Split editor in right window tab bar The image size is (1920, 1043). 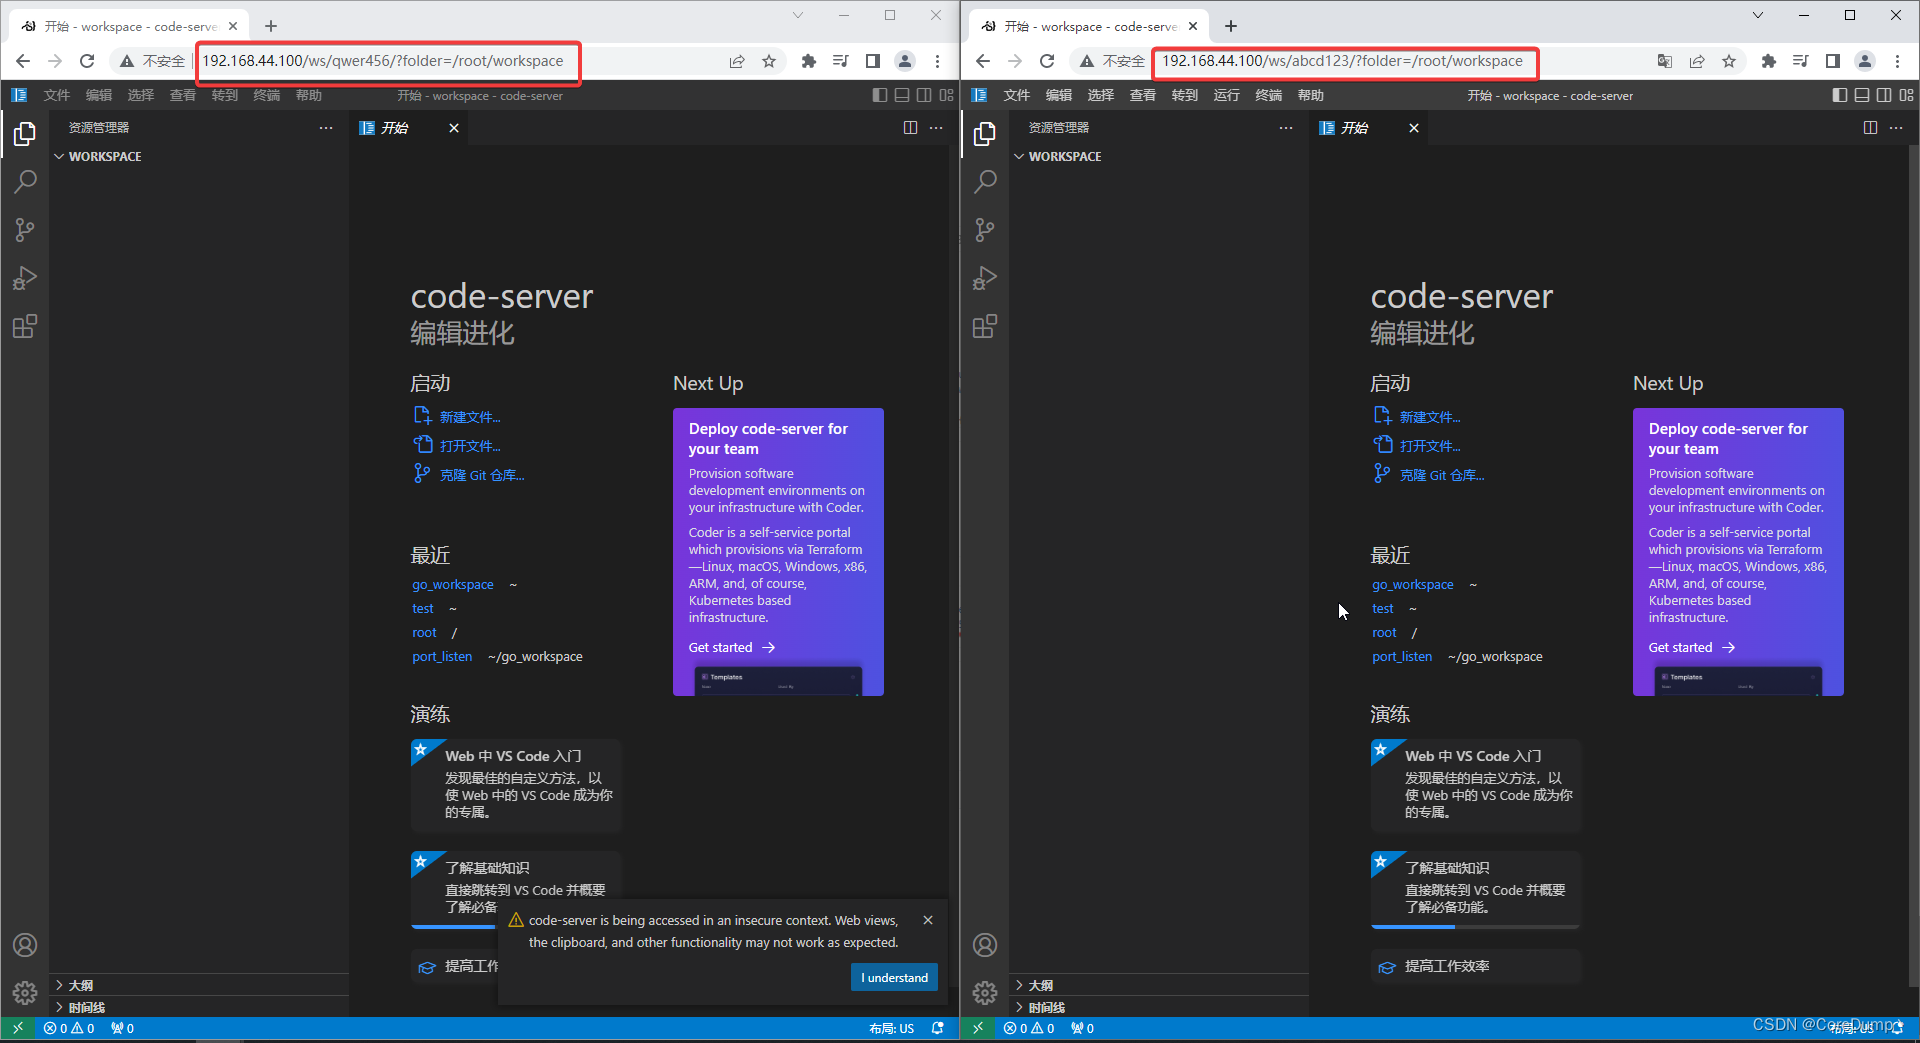pyautogui.click(x=1870, y=128)
